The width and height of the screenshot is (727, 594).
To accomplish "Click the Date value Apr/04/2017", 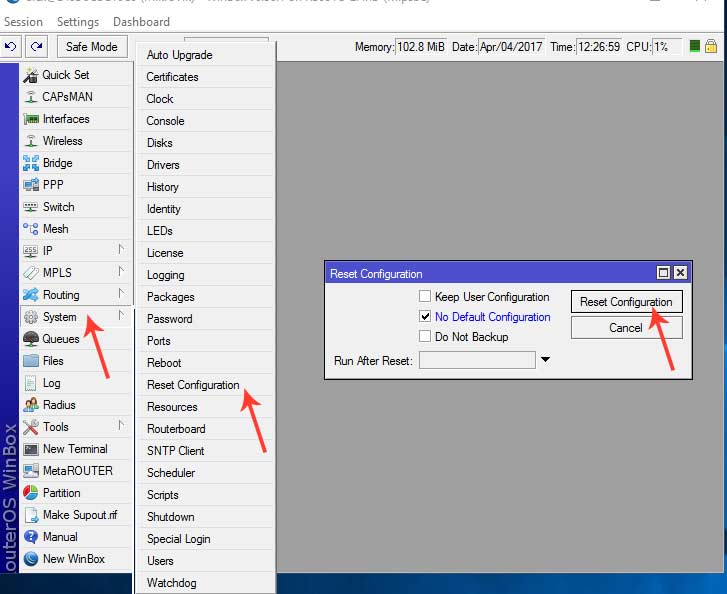I will [511, 47].
